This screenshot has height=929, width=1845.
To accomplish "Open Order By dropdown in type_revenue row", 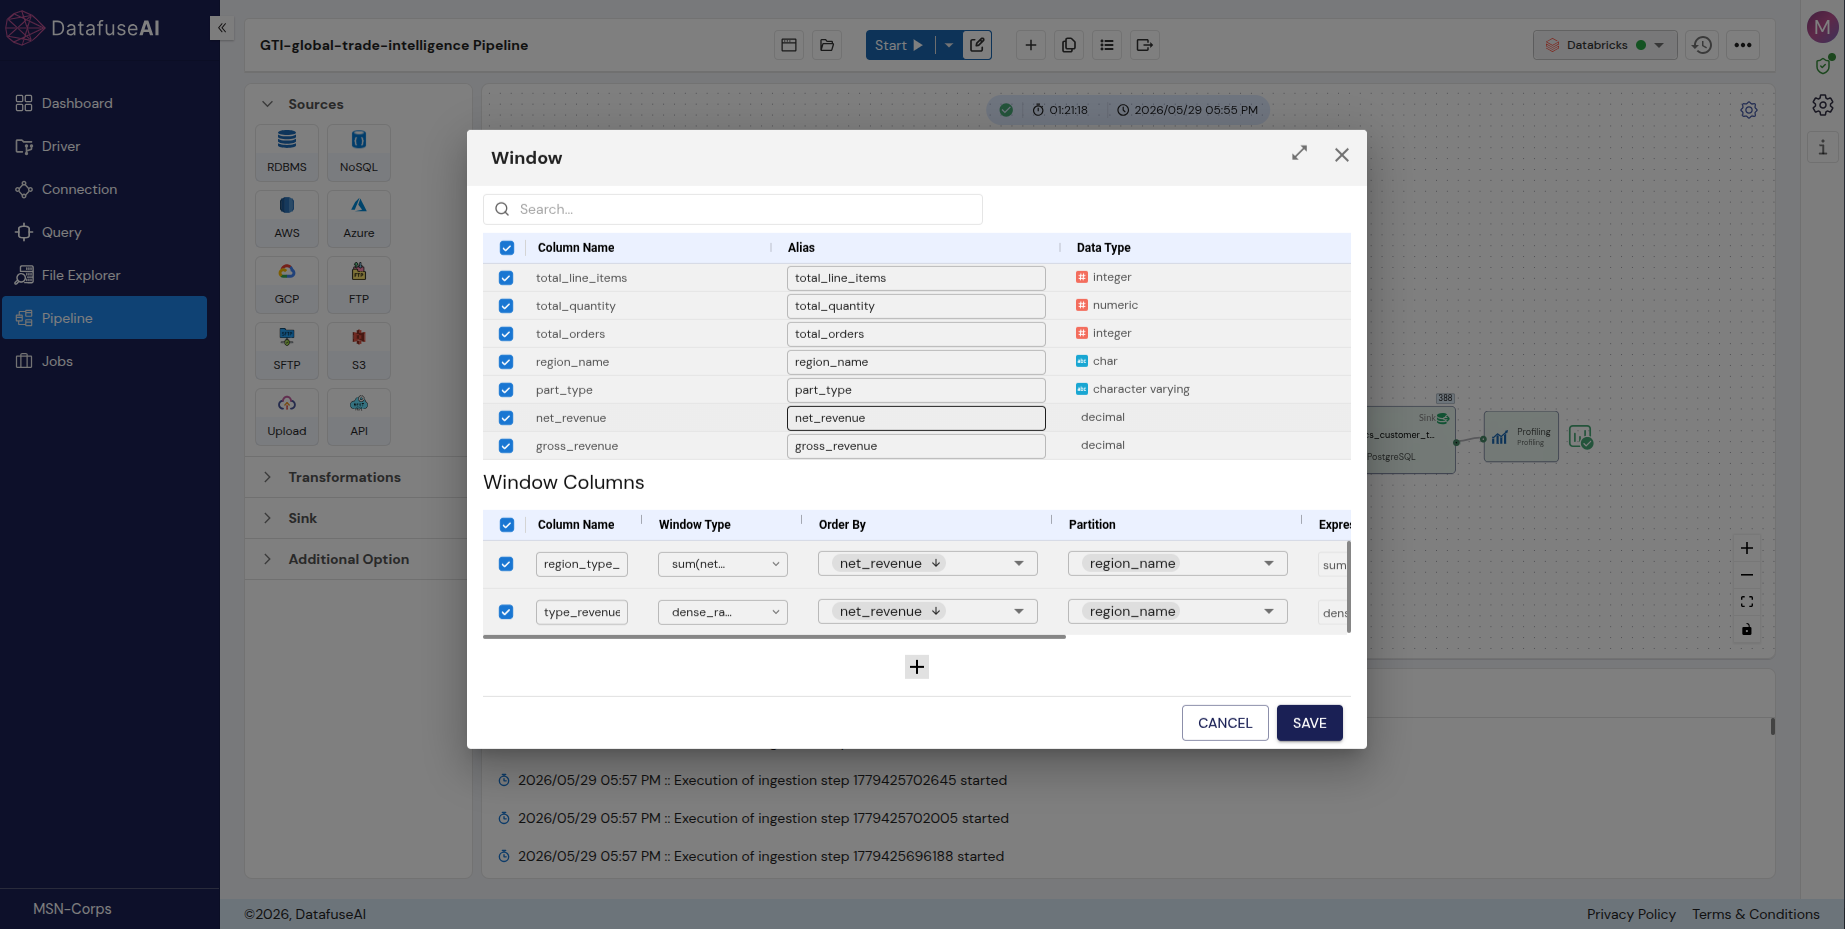I will (x=928, y=612).
